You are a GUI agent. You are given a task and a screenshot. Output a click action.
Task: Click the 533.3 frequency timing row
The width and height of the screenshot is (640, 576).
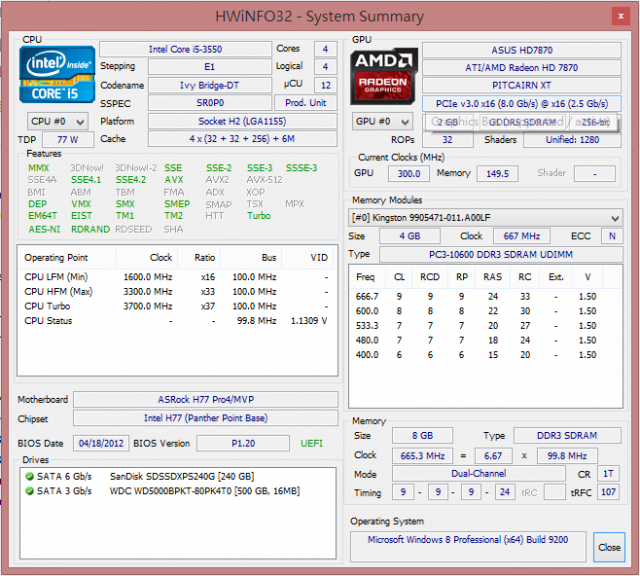coord(485,326)
